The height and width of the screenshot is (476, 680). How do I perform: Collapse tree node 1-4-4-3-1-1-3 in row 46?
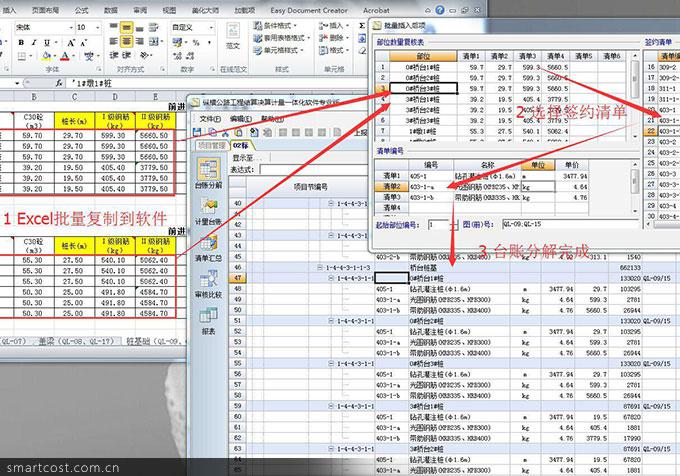(x=320, y=267)
